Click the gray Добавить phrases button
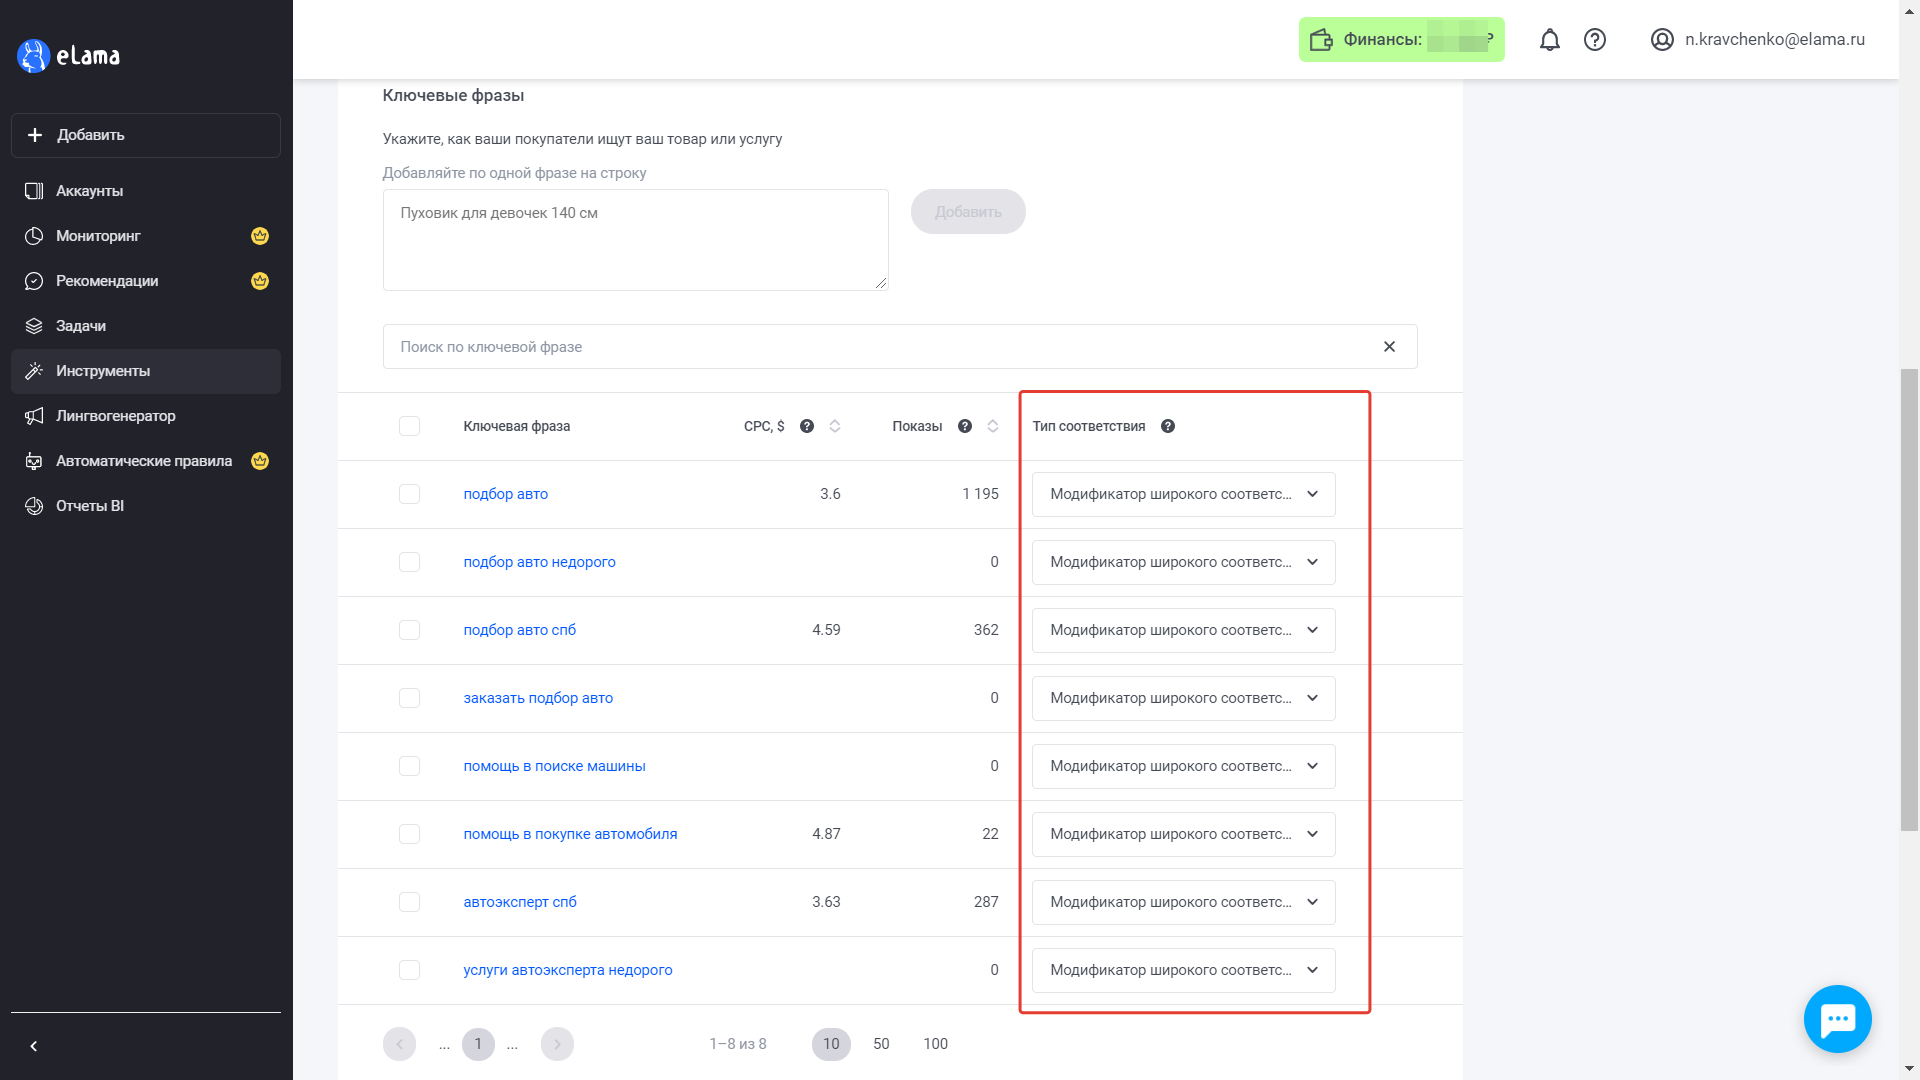Viewport: 1920px width, 1080px height. (968, 212)
